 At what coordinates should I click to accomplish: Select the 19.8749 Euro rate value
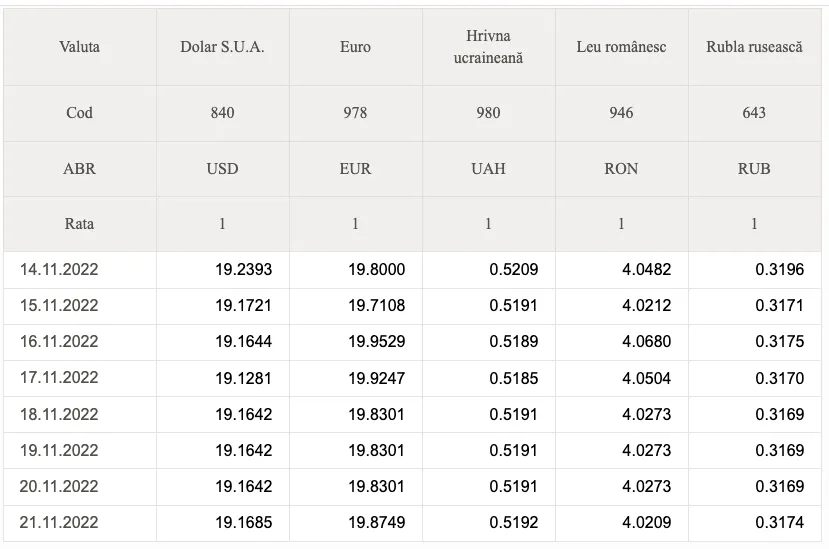pos(376,522)
